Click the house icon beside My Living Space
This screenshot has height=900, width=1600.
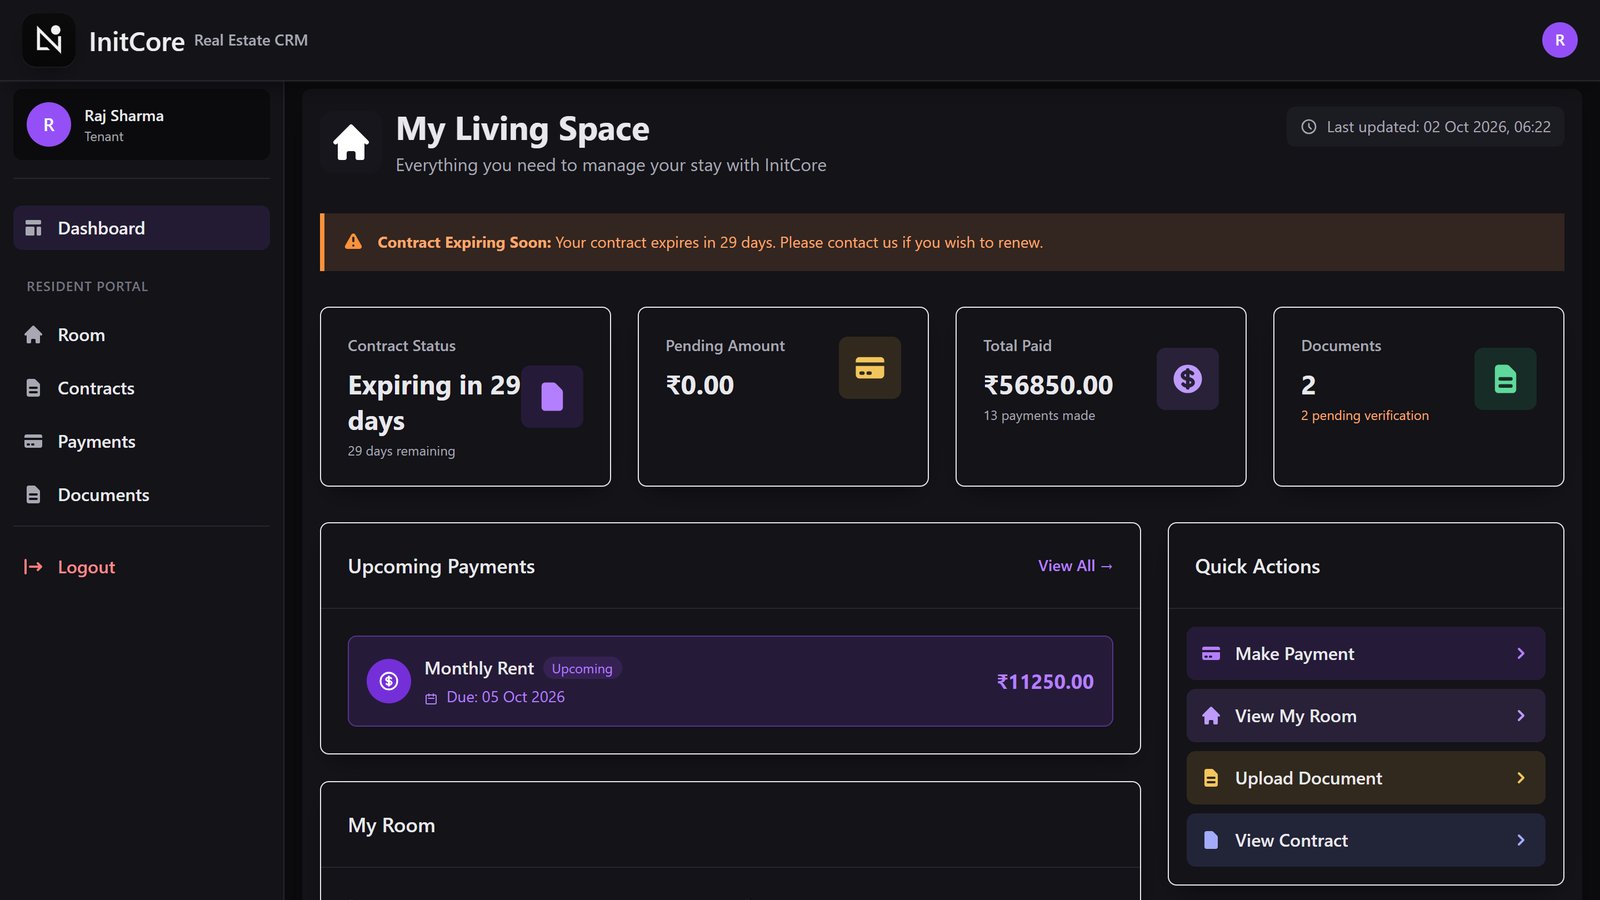coord(351,142)
